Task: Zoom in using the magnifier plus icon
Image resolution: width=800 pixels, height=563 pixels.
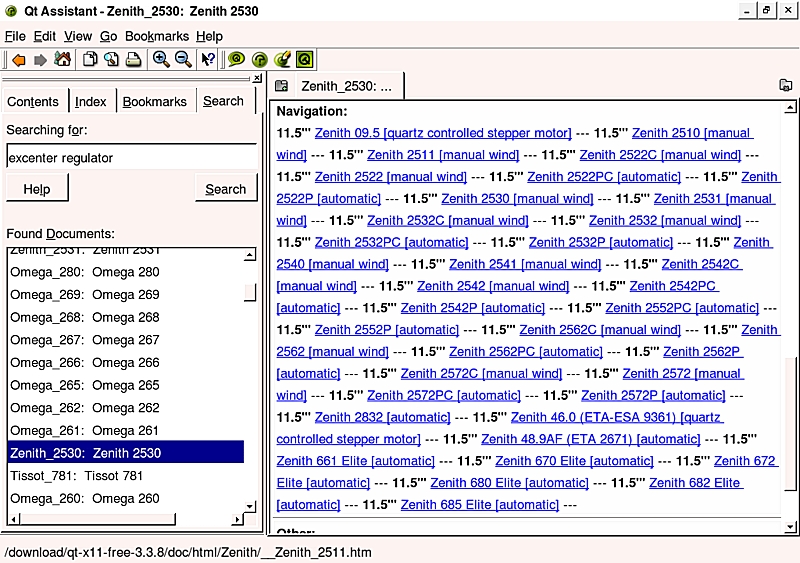Action: [161, 60]
